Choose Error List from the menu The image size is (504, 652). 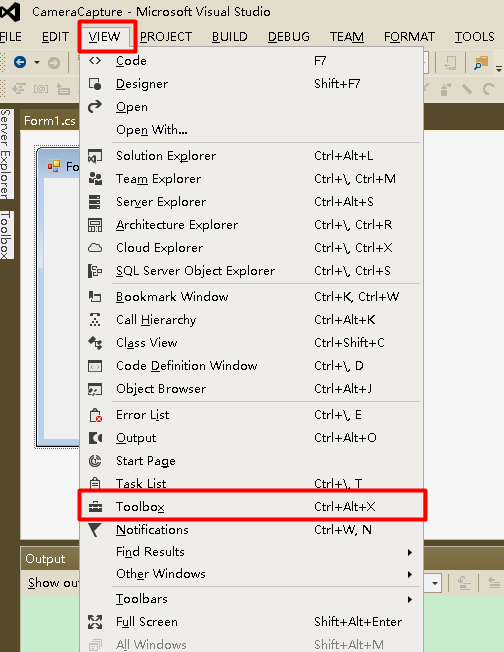coord(252,415)
